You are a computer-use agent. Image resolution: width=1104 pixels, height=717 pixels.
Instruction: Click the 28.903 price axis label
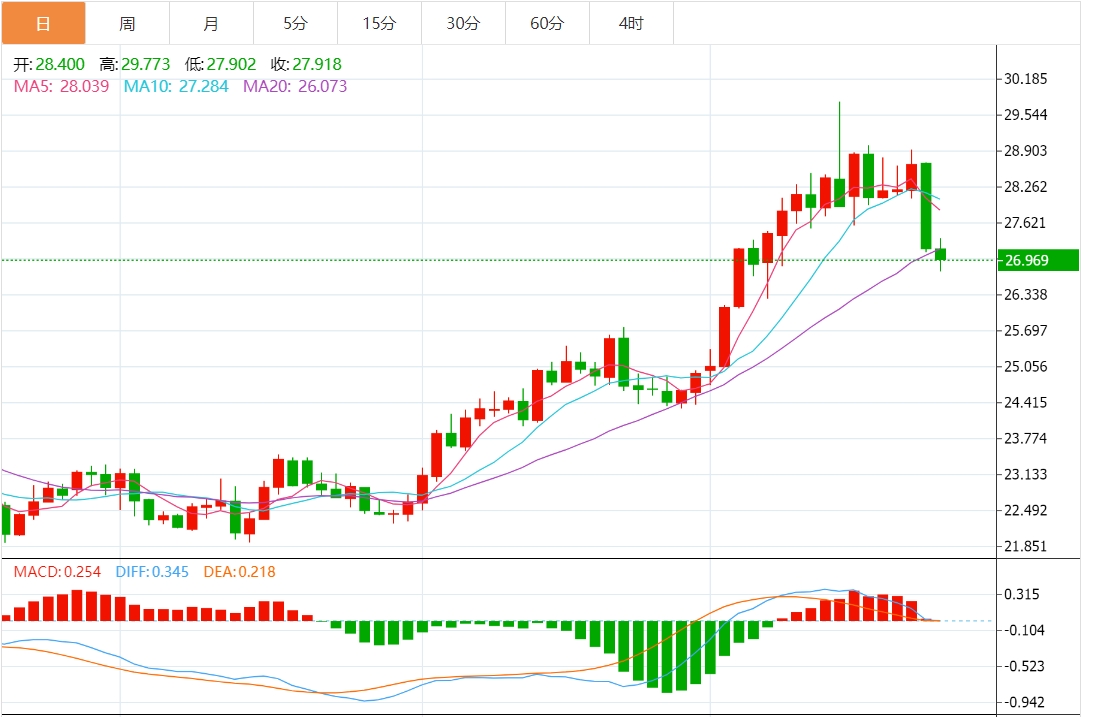[1025, 151]
